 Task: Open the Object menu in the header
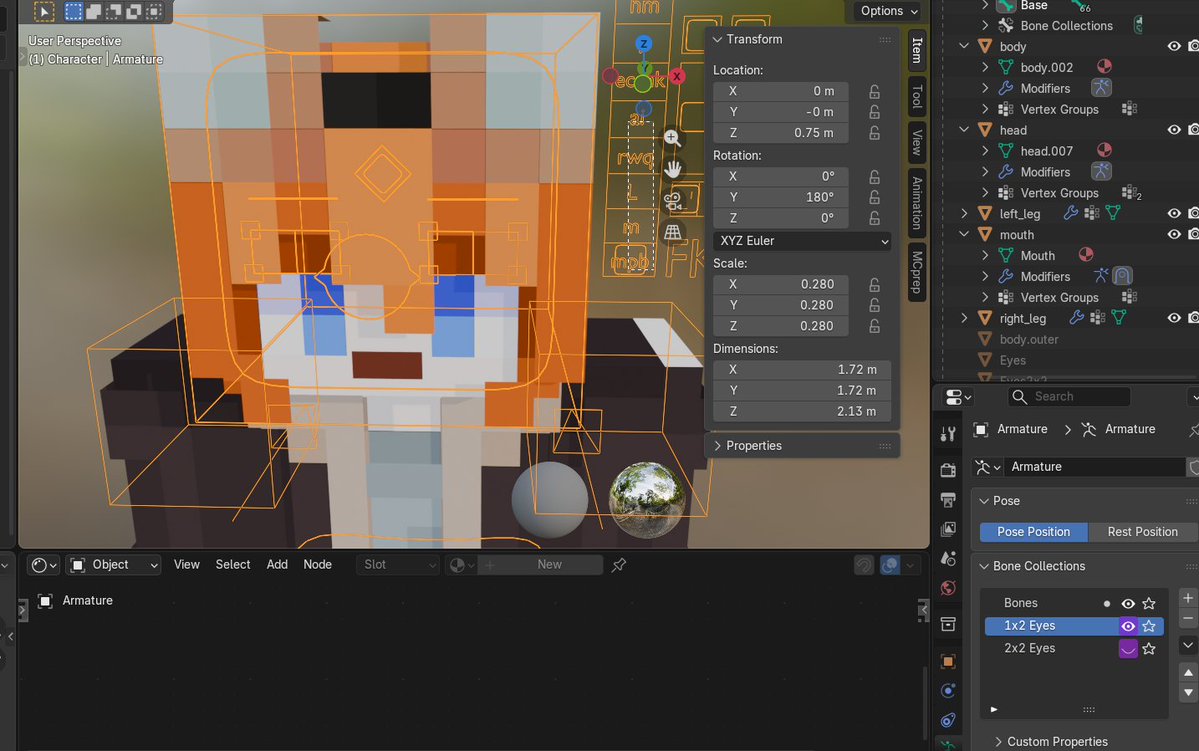112,564
